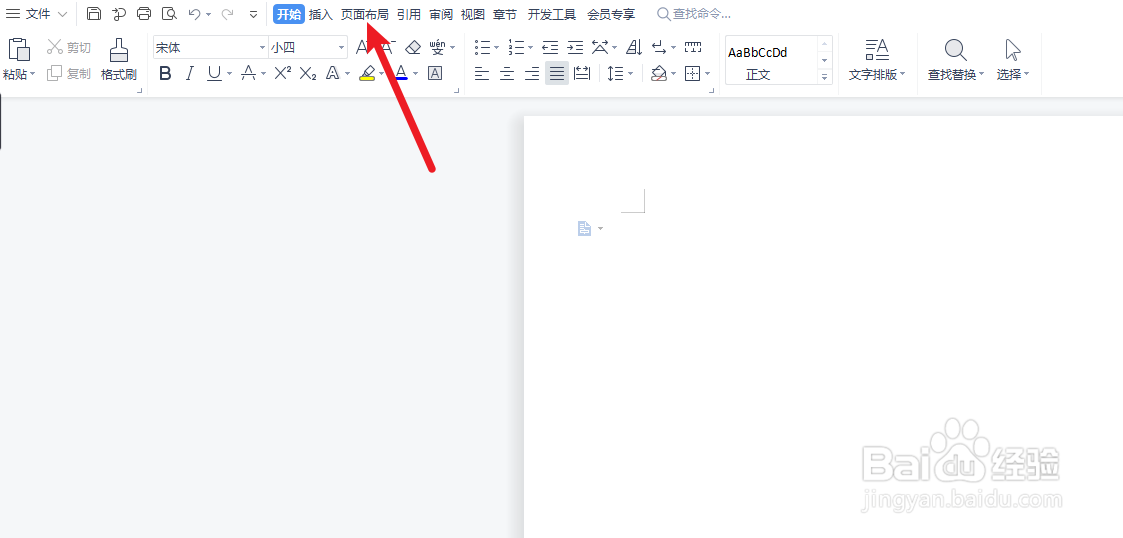The height and width of the screenshot is (538, 1123).
Task: Click the decrease indent icon
Action: coord(550,48)
